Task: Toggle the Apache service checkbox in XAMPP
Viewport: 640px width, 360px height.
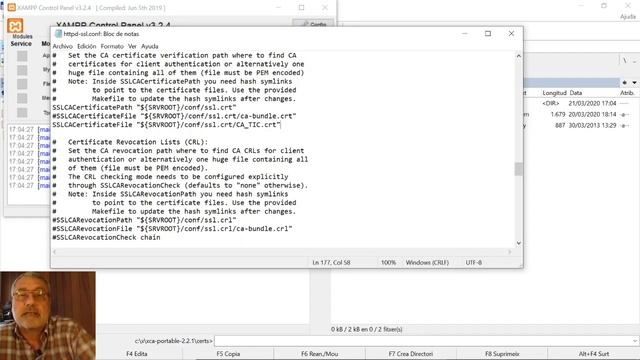Action: point(22,56)
